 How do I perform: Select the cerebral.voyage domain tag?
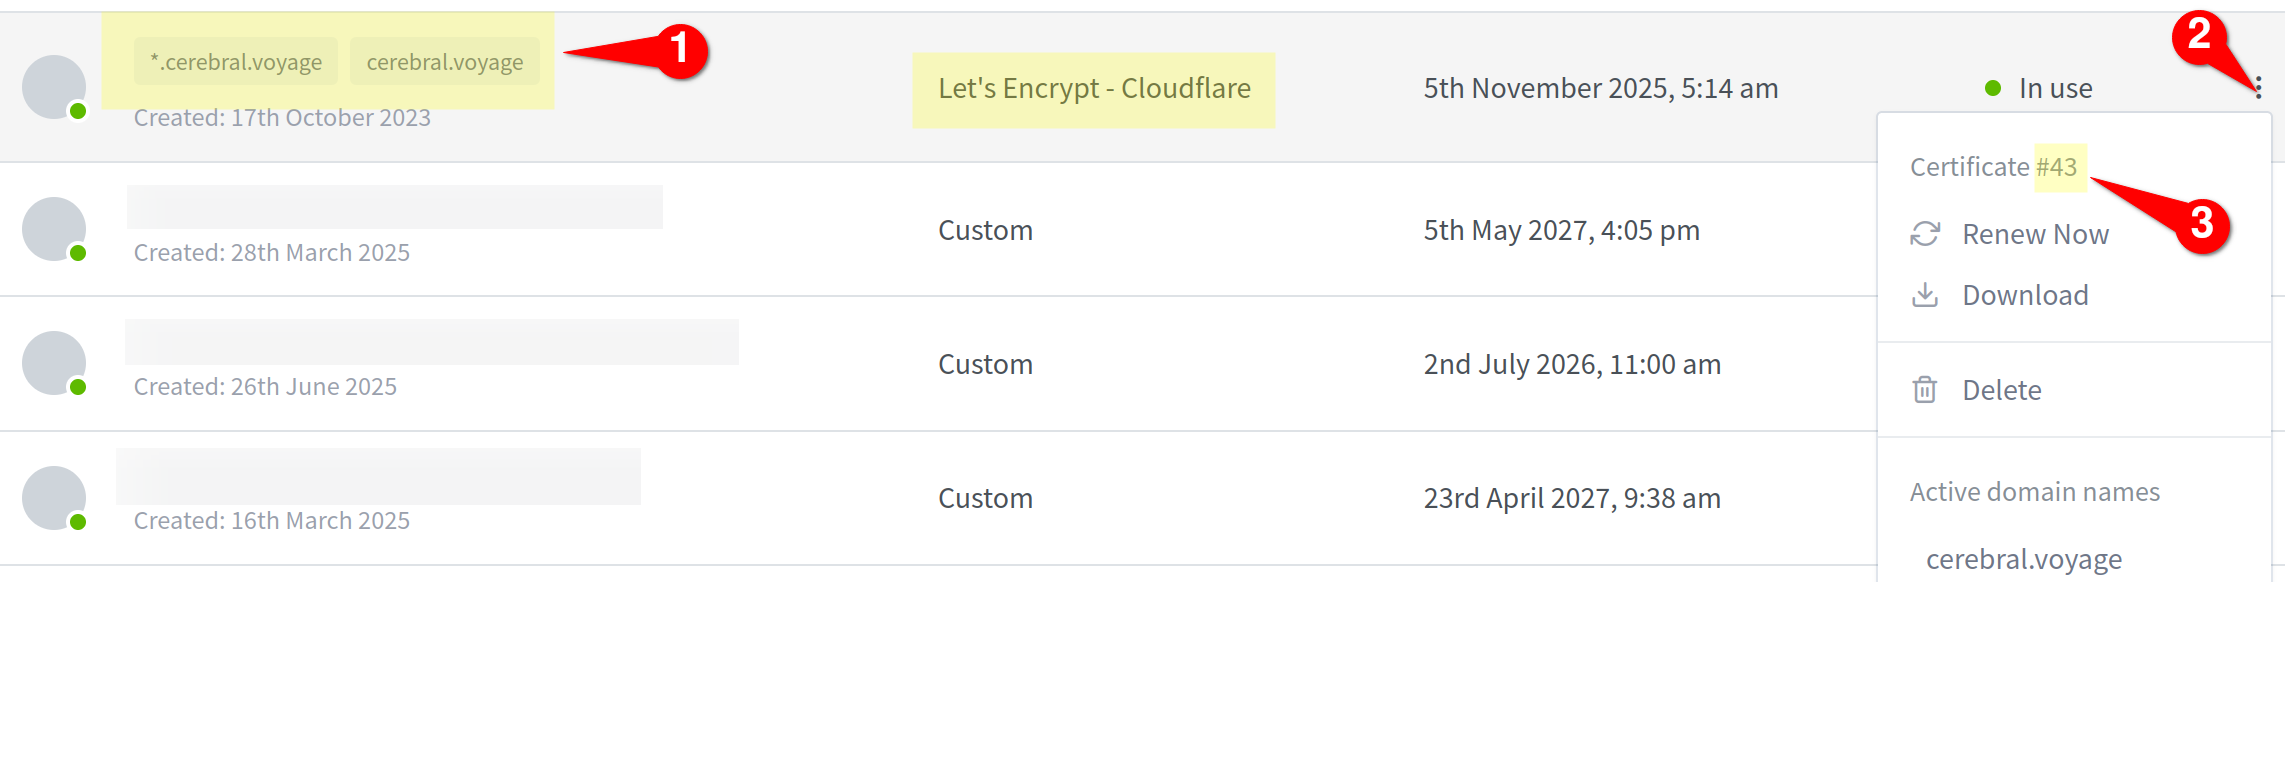444,61
